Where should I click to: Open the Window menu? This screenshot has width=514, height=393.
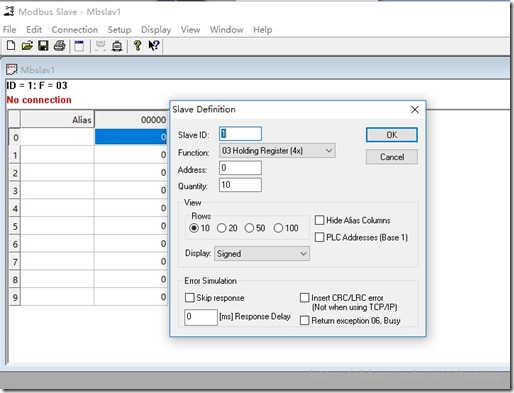pos(227,30)
